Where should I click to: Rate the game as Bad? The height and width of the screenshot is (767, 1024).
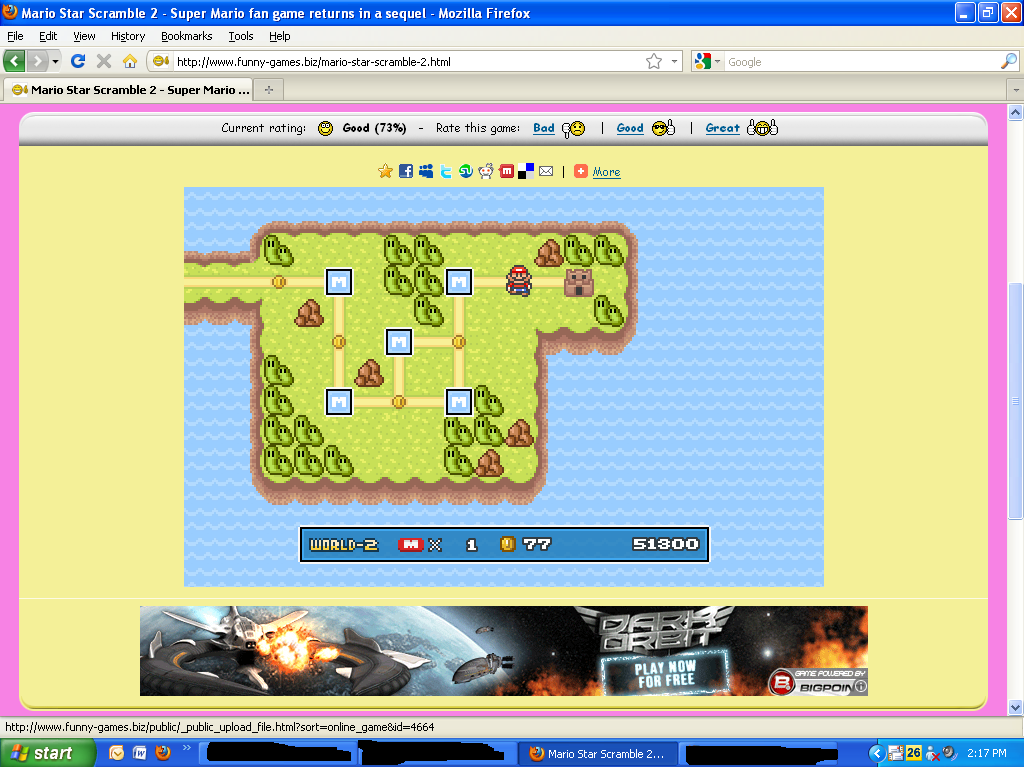[x=543, y=128]
